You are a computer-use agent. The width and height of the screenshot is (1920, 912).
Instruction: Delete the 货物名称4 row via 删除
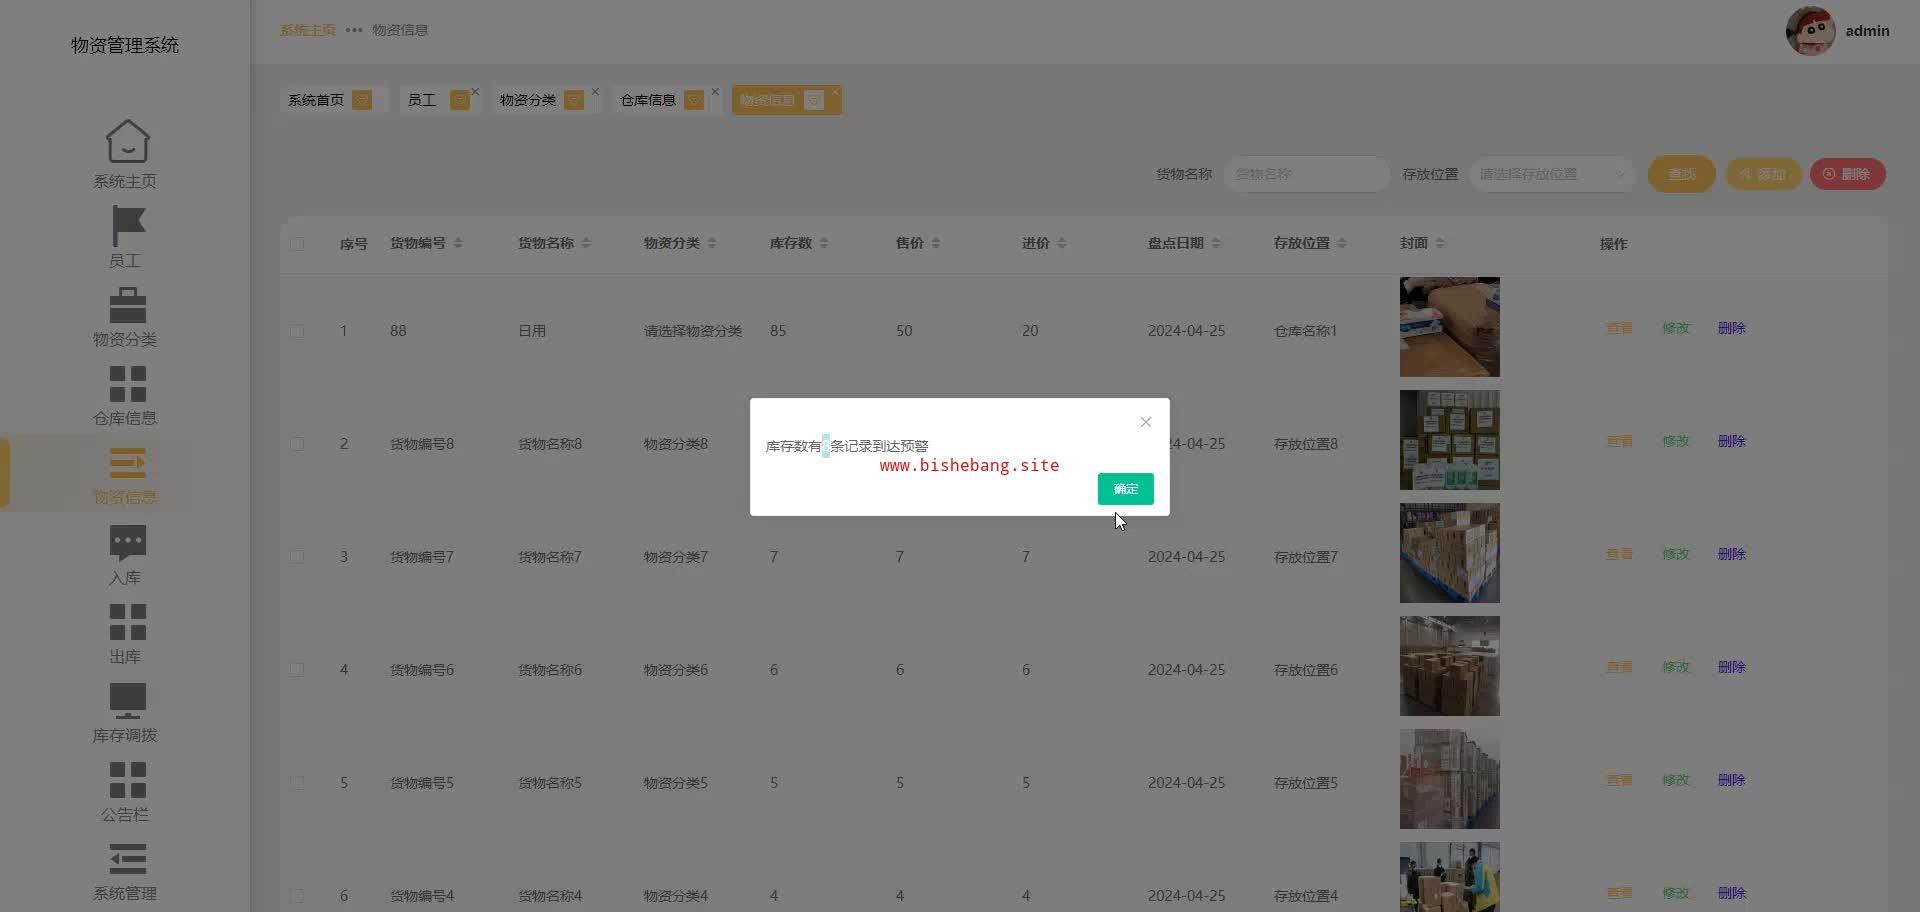tap(1732, 893)
